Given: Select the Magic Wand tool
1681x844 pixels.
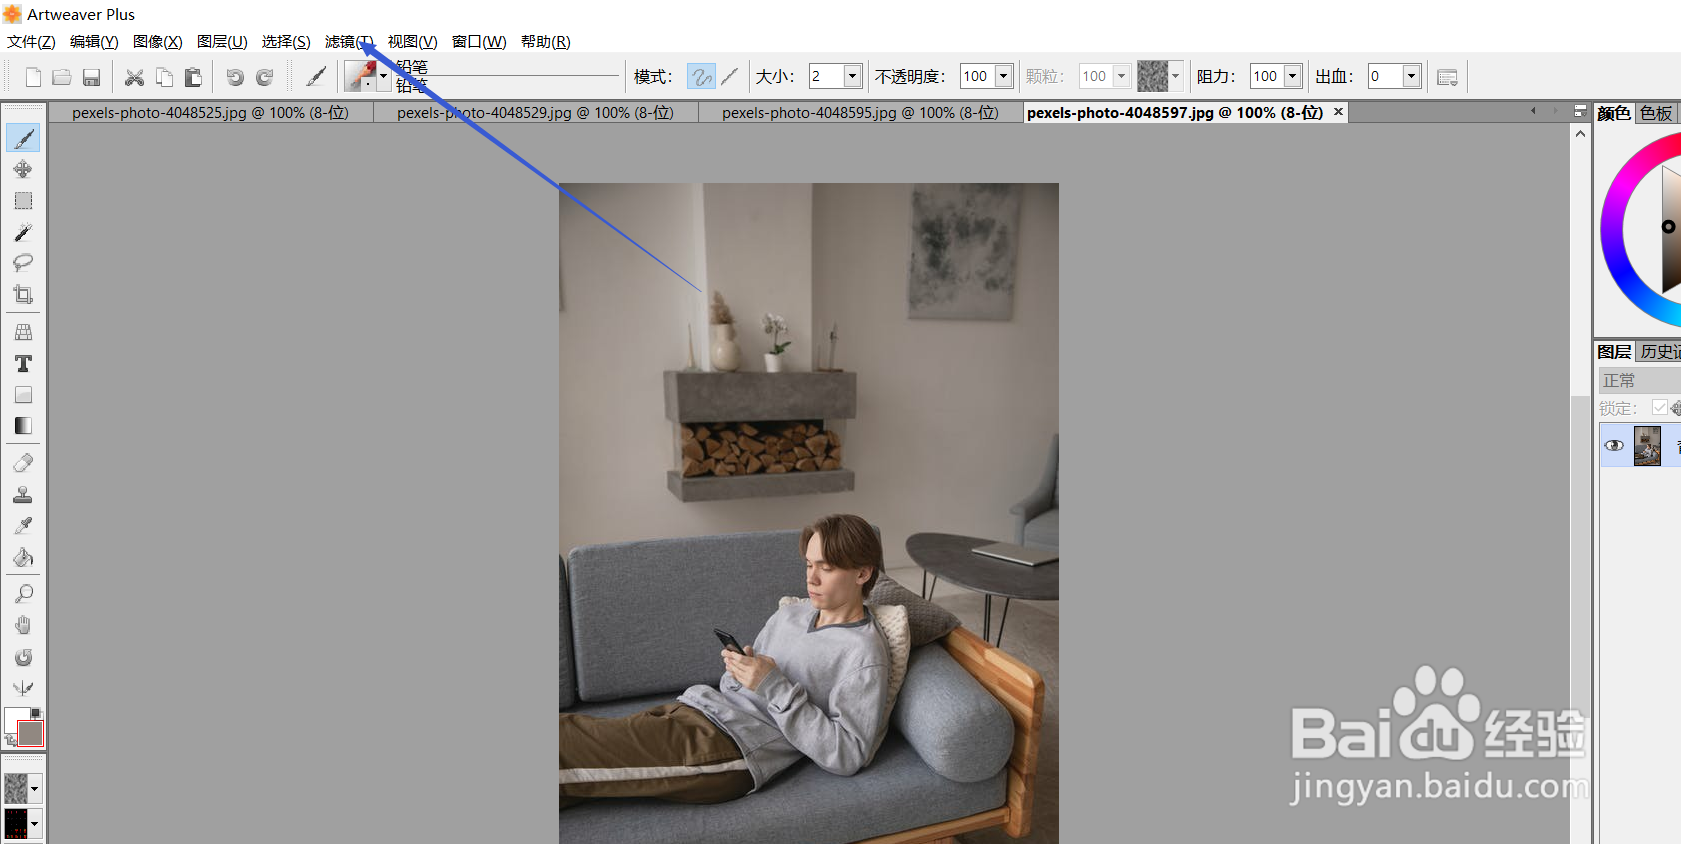Looking at the screenshot, I should point(23,232).
